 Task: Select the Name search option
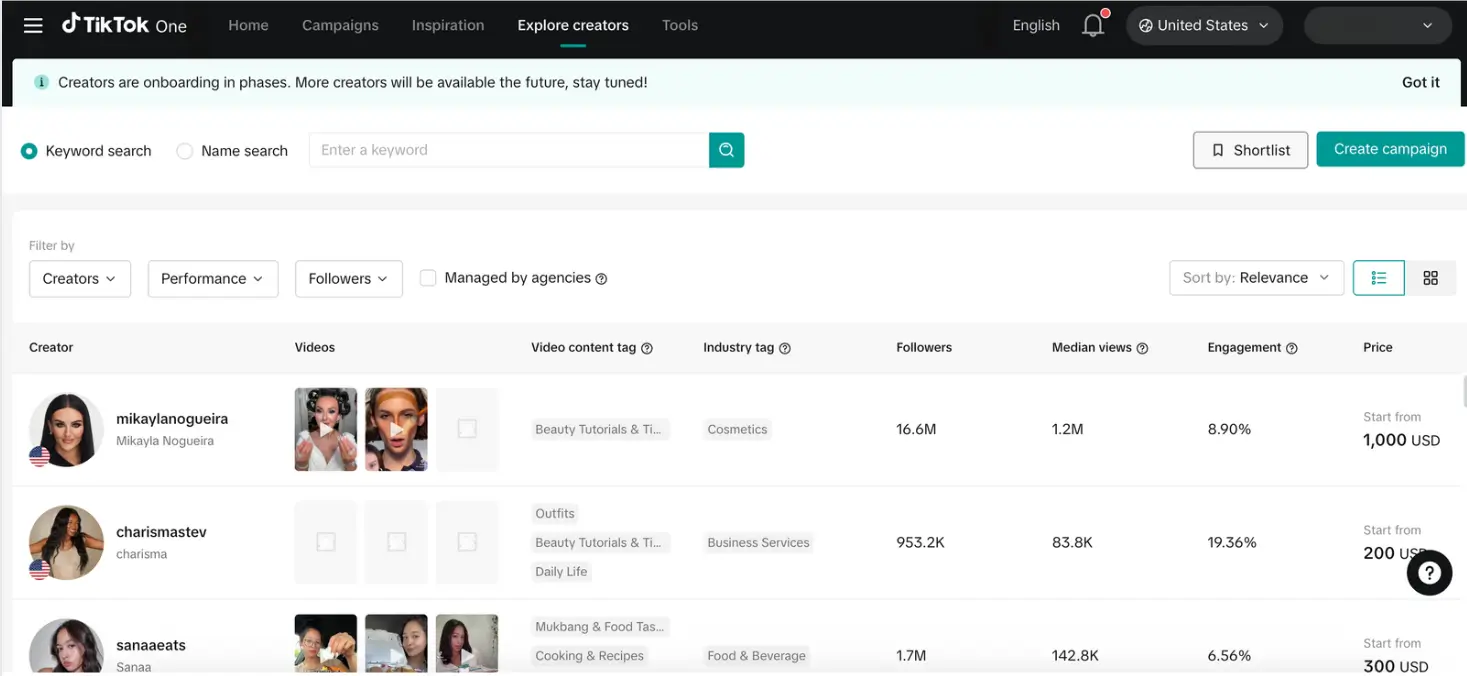click(184, 151)
